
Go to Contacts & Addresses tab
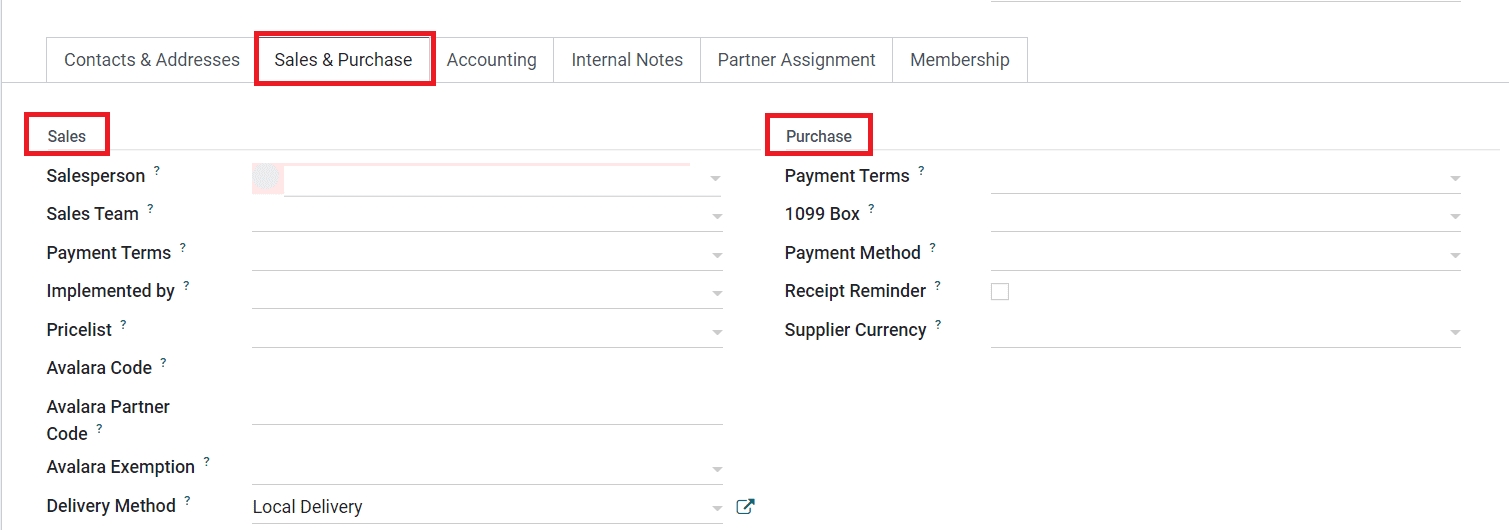(152, 60)
